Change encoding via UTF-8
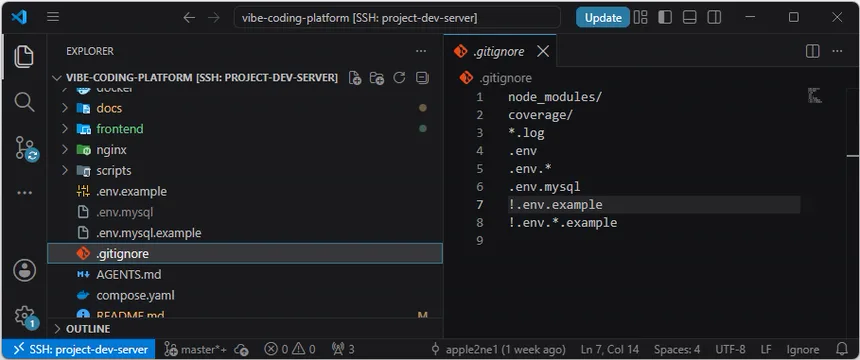Screen dimensions: 860x360 tap(730, 349)
